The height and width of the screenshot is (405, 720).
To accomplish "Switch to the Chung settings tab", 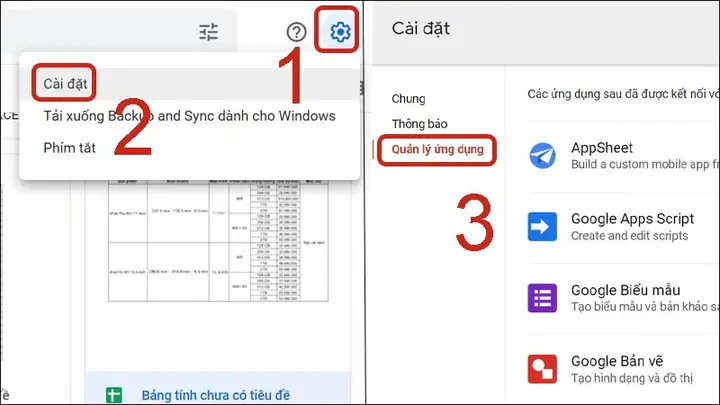I will [x=408, y=99].
